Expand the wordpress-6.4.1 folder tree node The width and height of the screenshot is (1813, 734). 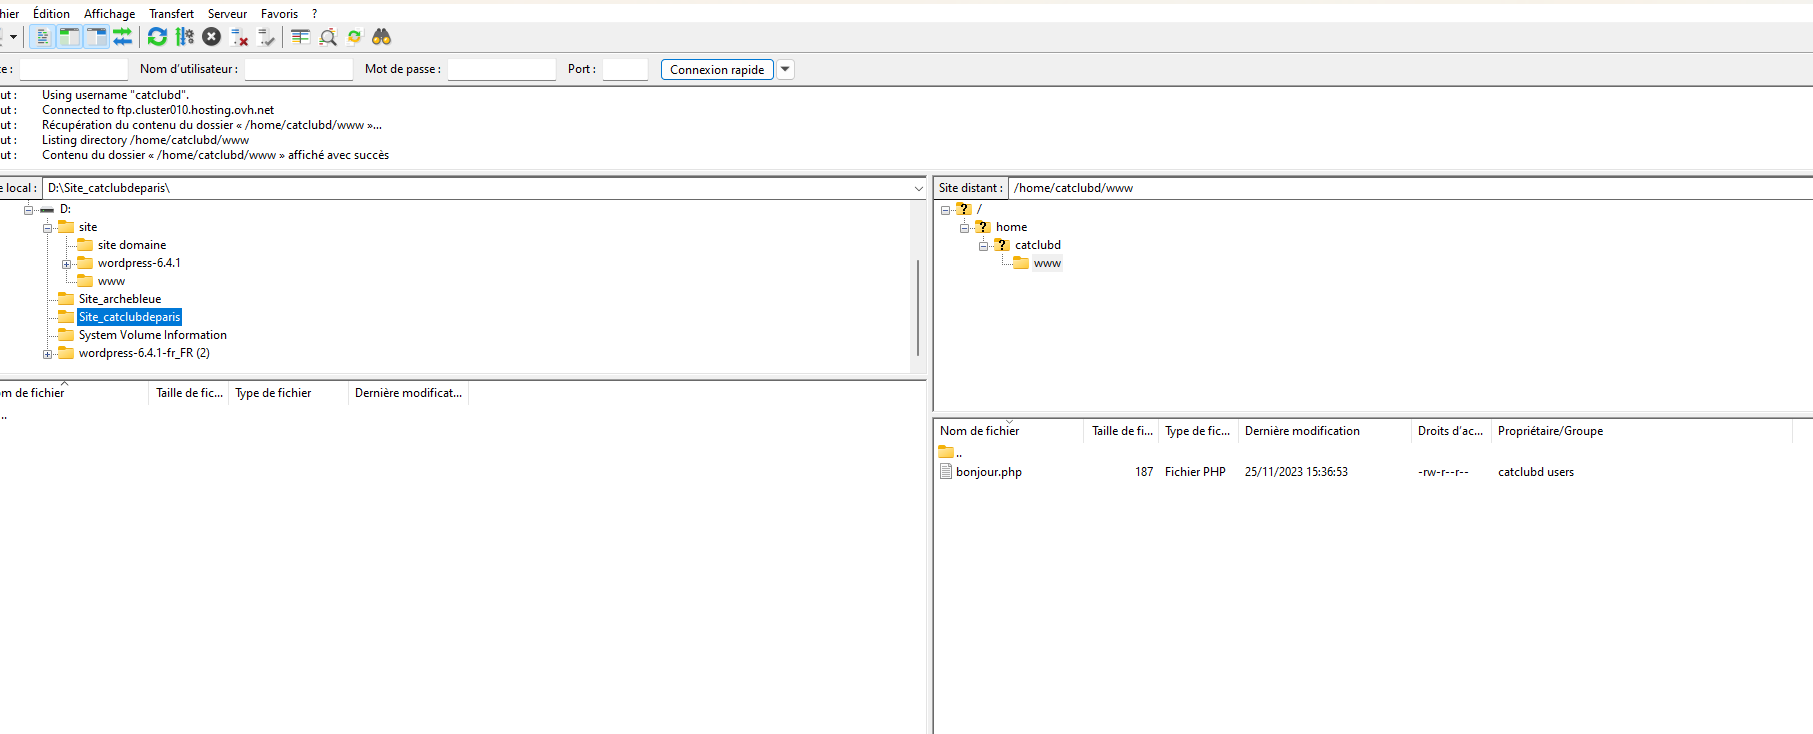(x=66, y=264)
